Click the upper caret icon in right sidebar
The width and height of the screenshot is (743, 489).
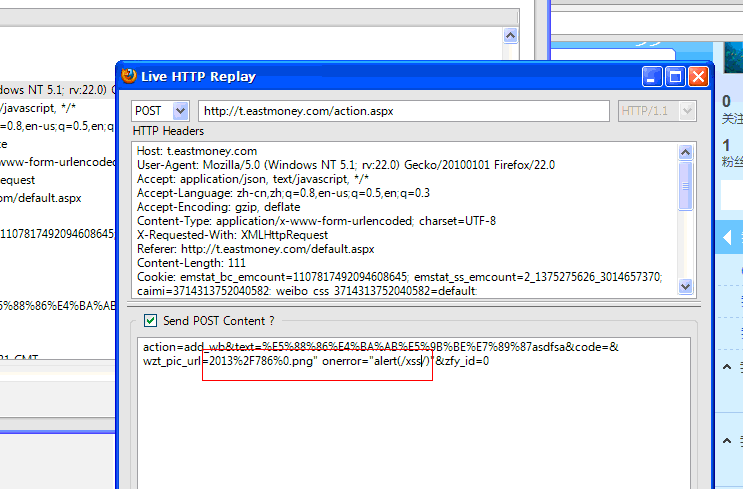coord(727,367)
